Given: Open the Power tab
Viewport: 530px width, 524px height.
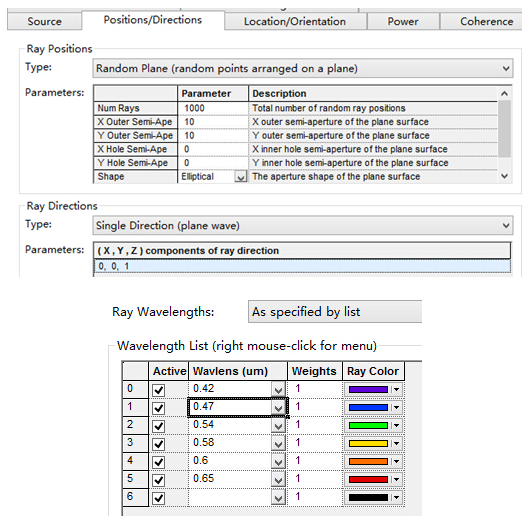Looking at the screenshot, I should click(x=403, y=21).
